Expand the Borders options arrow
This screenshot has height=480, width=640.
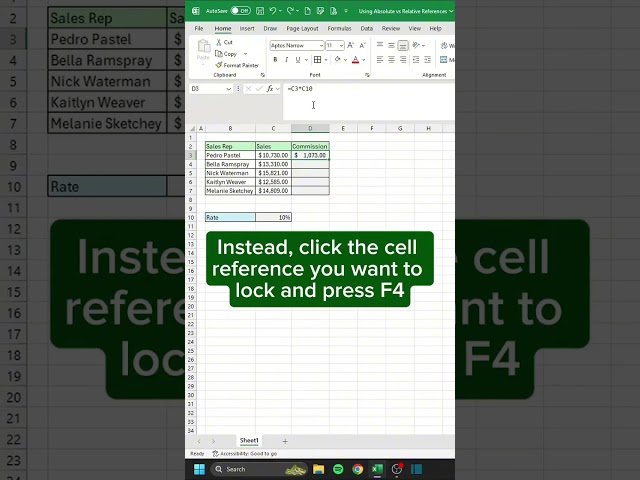pos(326,60)
